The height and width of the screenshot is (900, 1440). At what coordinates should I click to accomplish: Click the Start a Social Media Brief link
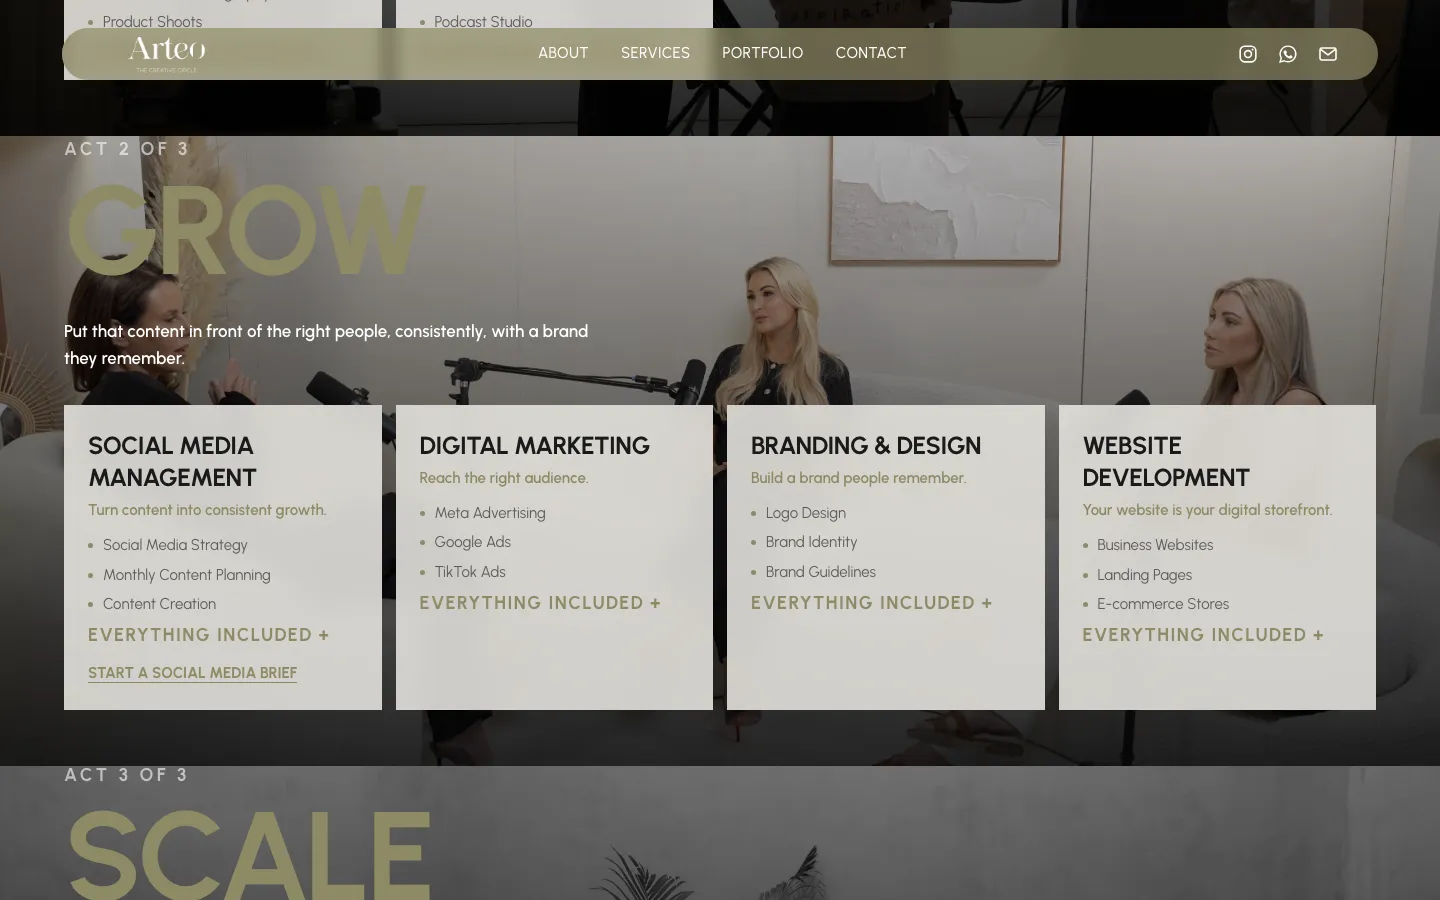[x=192, y=673]
